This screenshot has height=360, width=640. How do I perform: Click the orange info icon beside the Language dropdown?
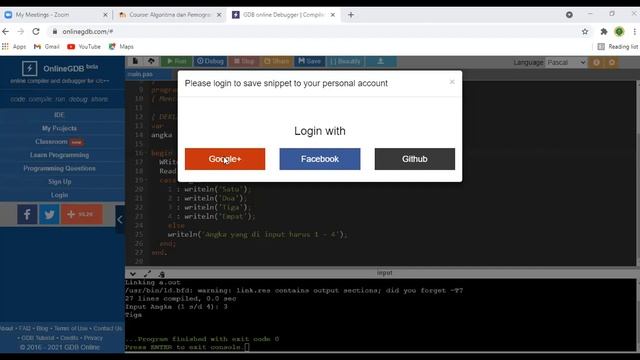pyautogui.click(x=596, y=62)
